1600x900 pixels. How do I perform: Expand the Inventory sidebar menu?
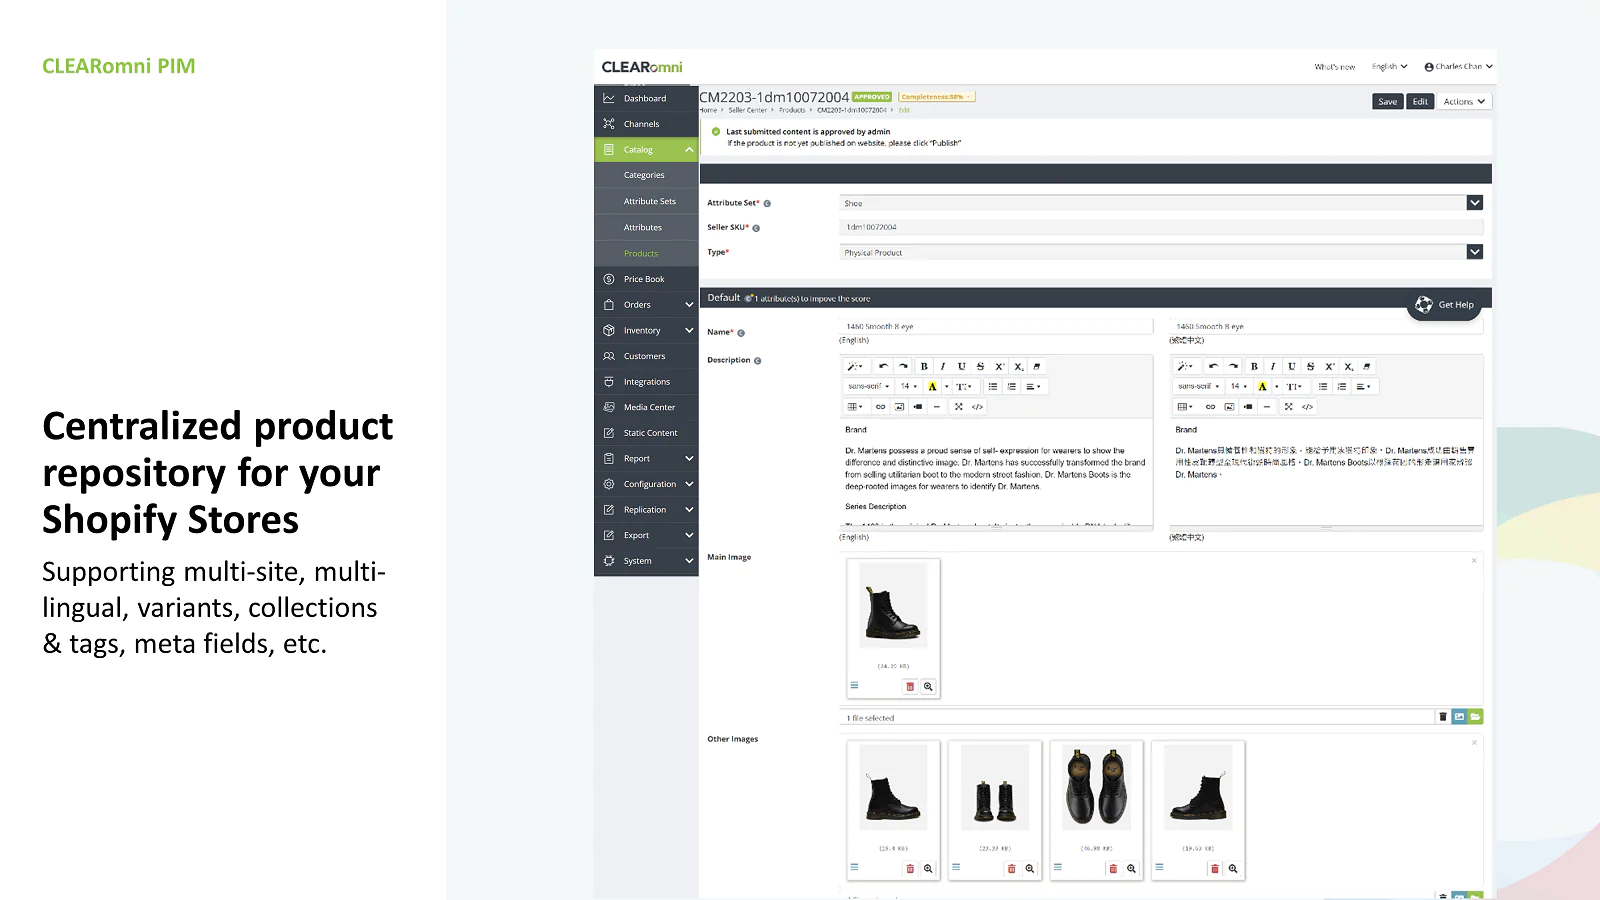click(x=646, y=330)
